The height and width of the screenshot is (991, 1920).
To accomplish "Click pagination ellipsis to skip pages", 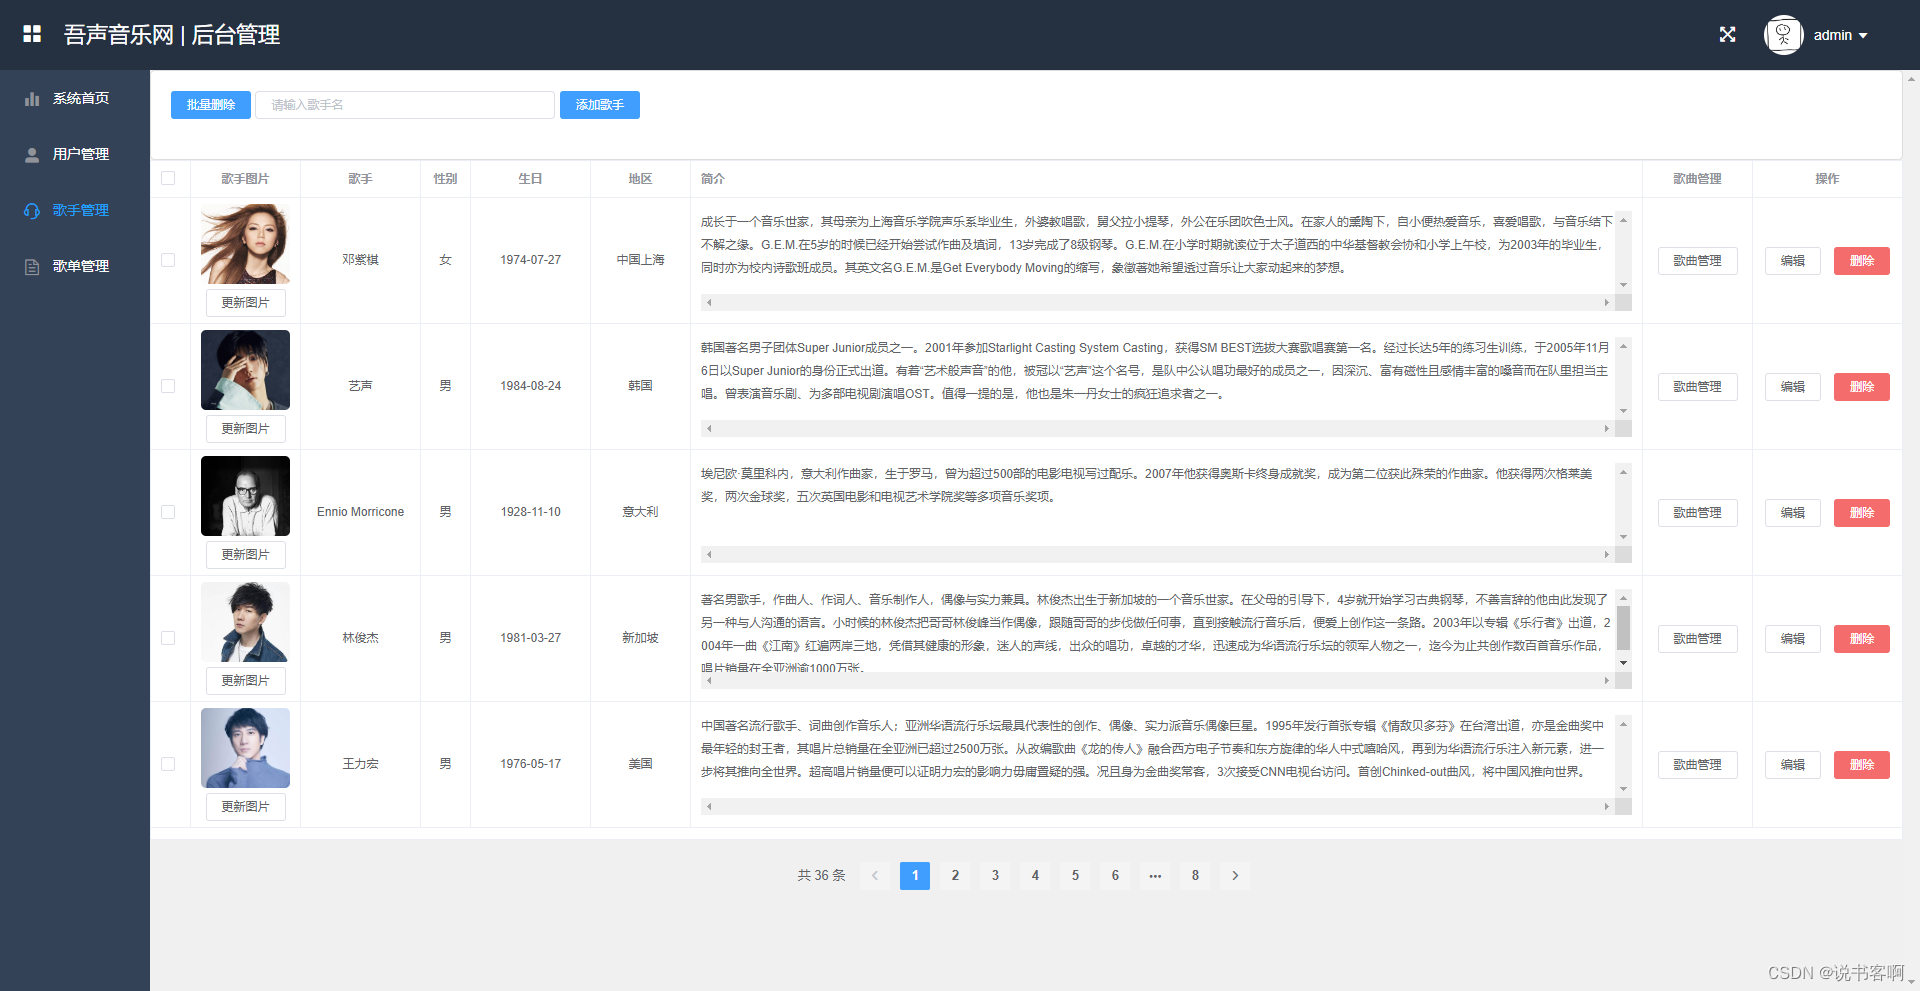I will click(x=1155, y=876).
